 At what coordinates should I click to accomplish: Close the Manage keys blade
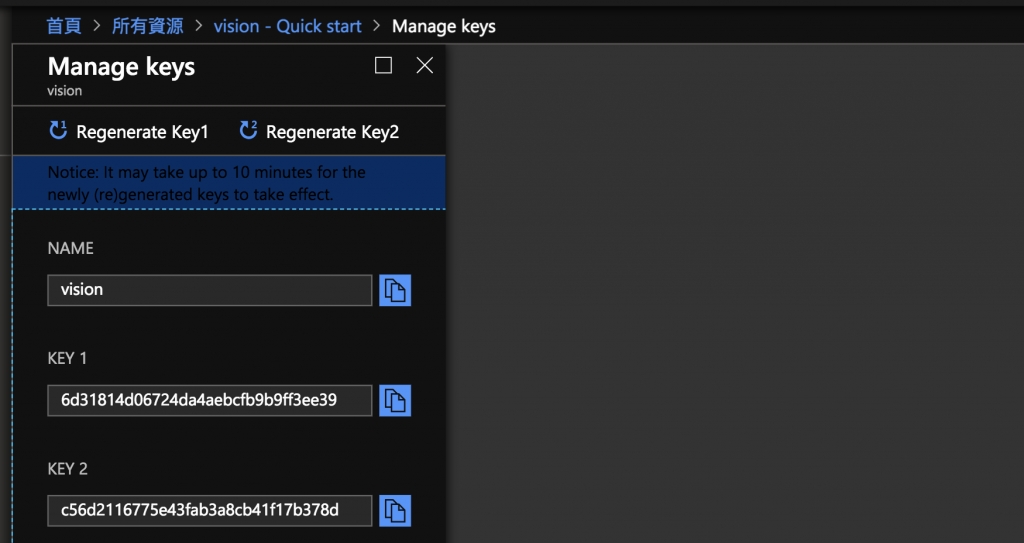[x=424, y=66]
